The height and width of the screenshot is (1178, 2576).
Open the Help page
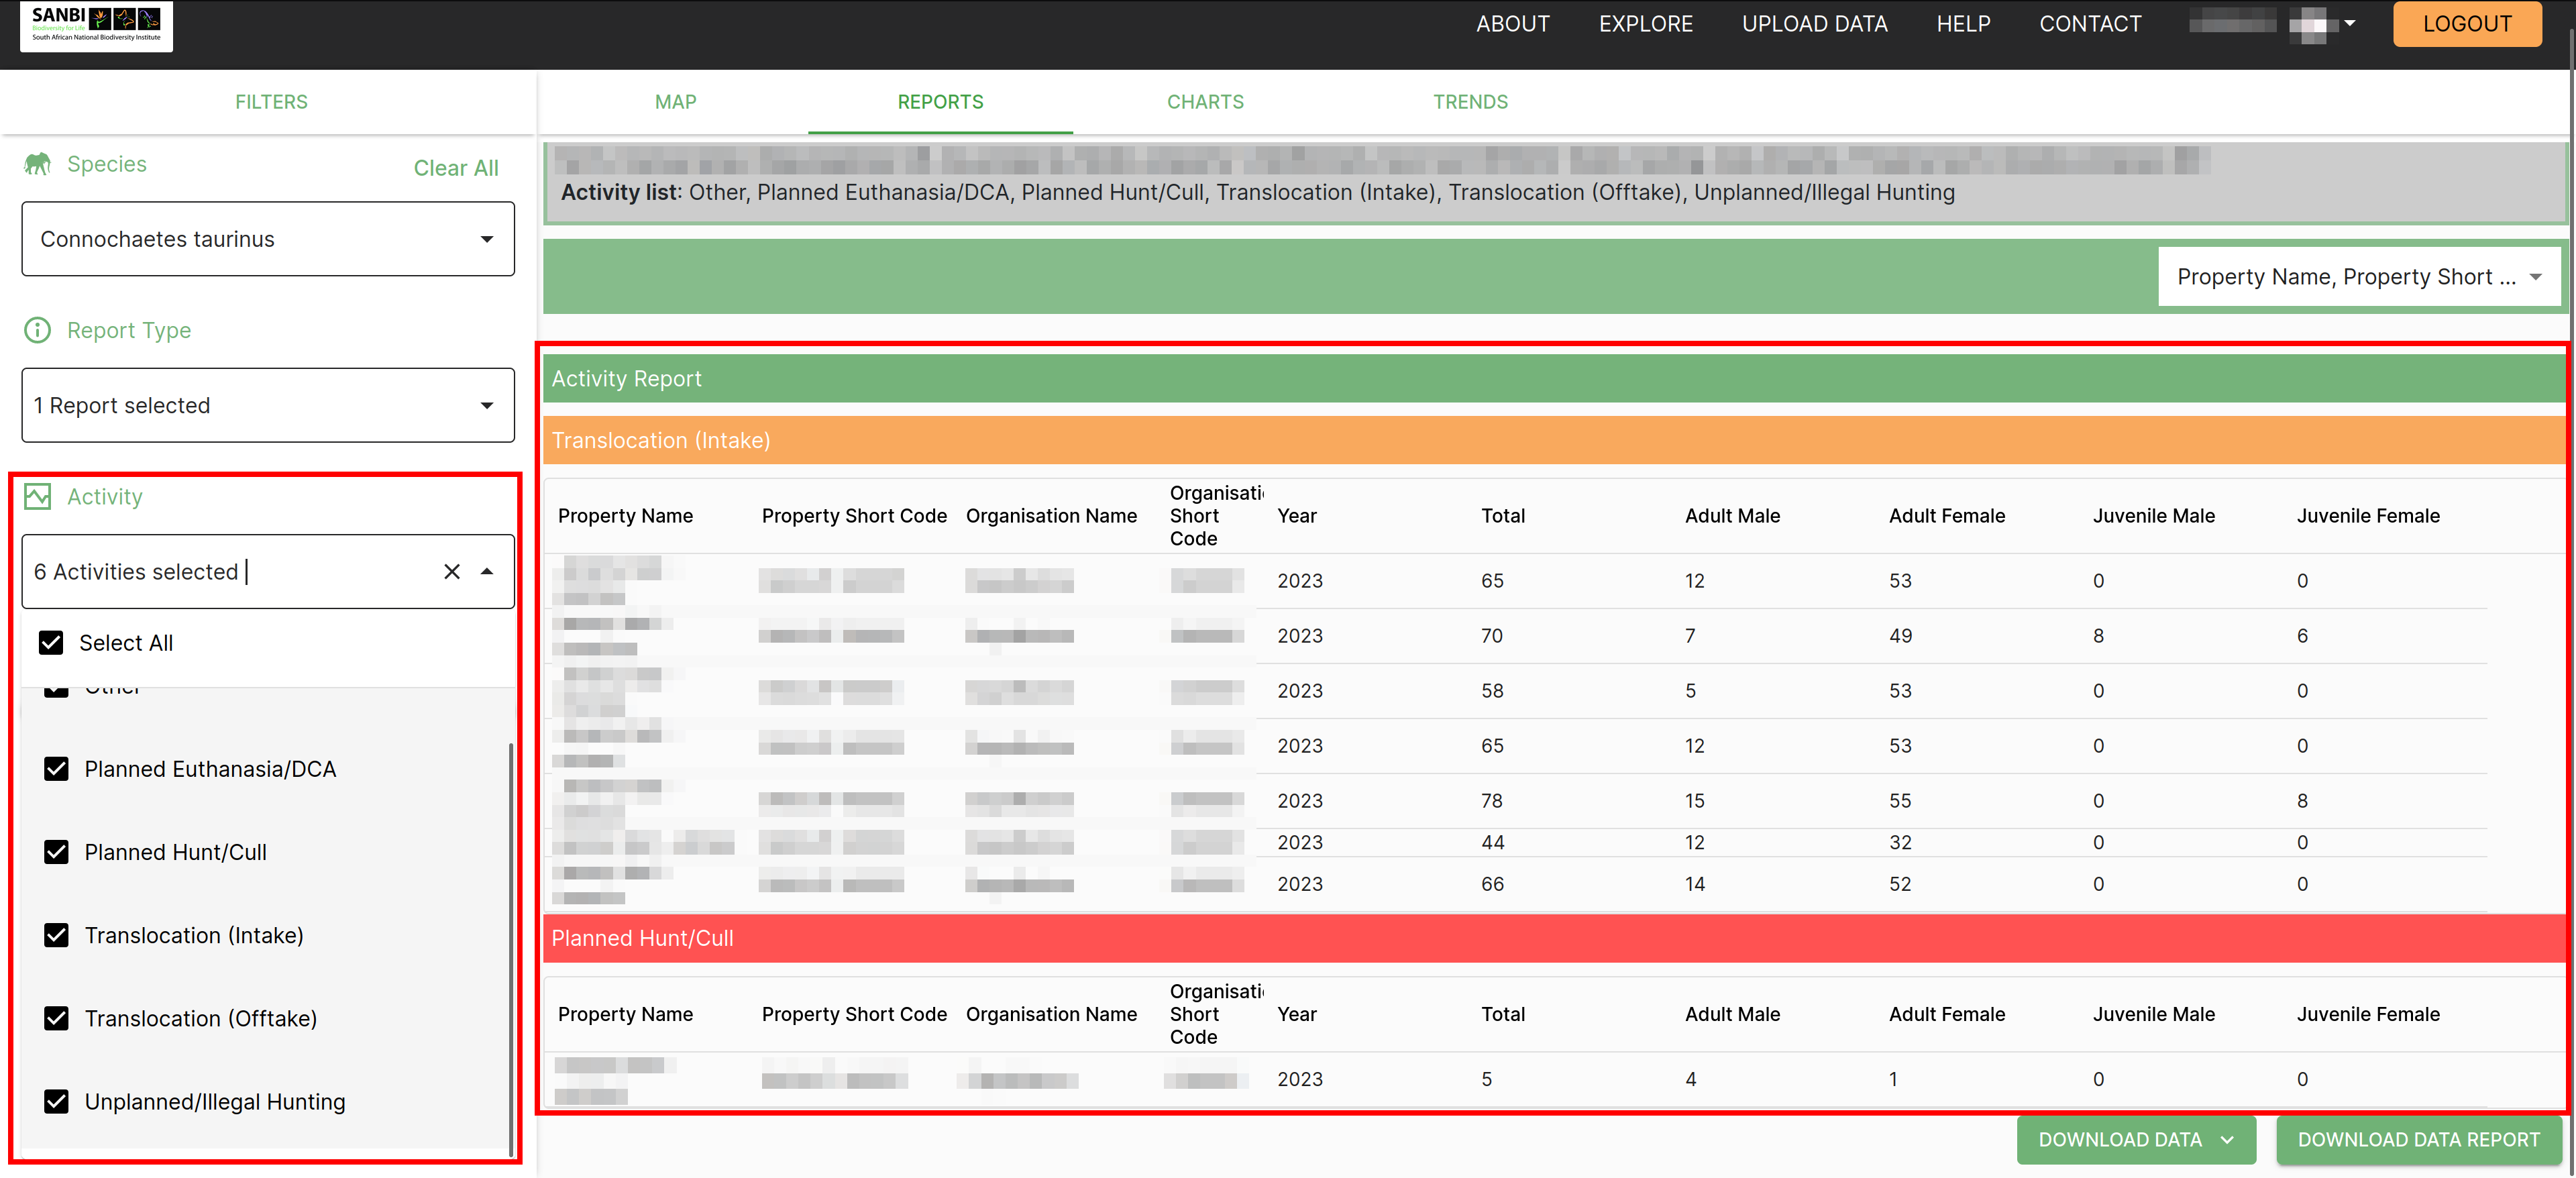(1964, 24)
